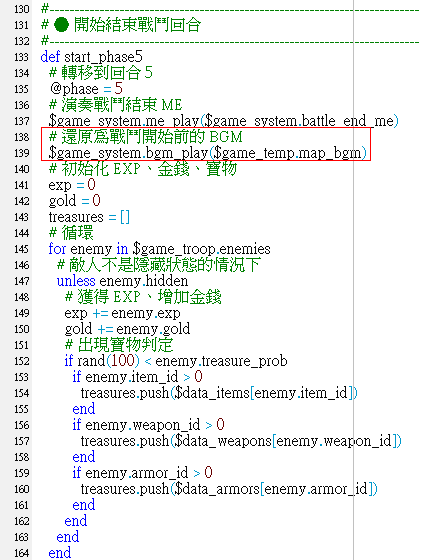Click the comment '獲得 EXP、增加金錢'

pos(143,297)
